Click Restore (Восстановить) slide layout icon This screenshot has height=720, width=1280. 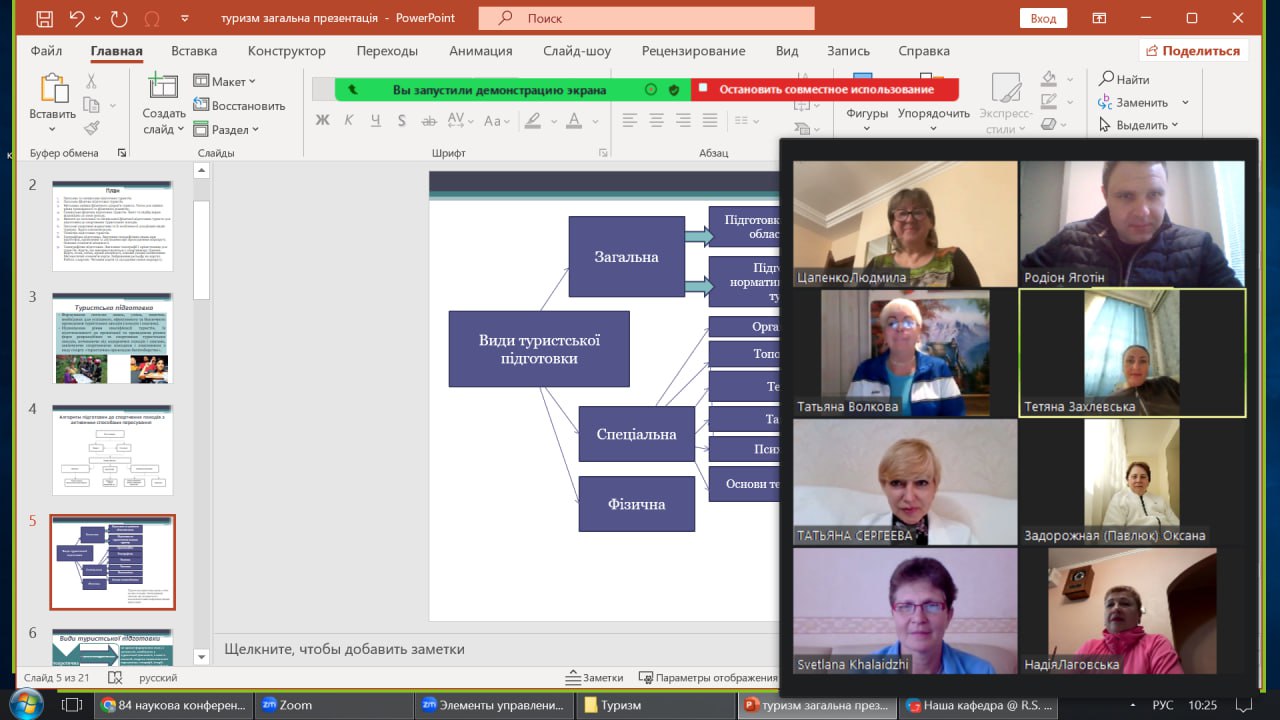point(201,105)
